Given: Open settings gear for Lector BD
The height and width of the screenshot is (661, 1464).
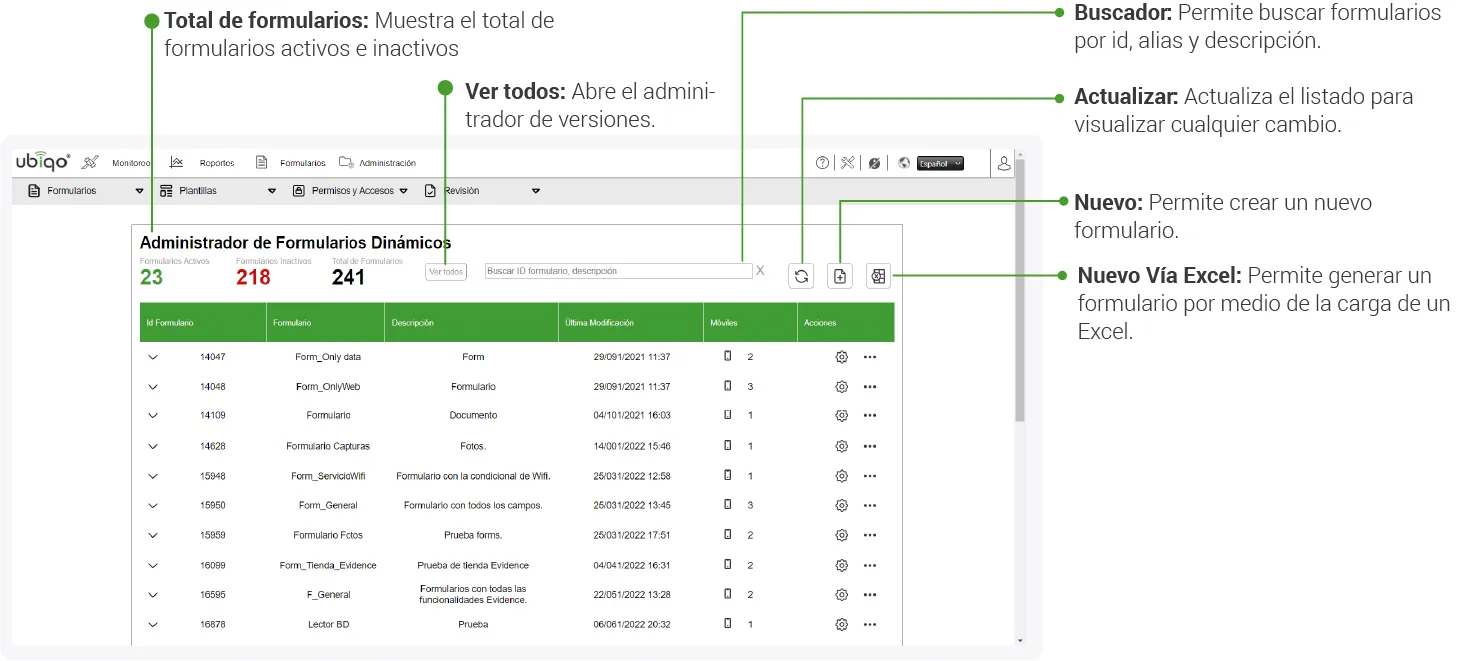Looking at the screenshot, I should [x=842, y=625].
